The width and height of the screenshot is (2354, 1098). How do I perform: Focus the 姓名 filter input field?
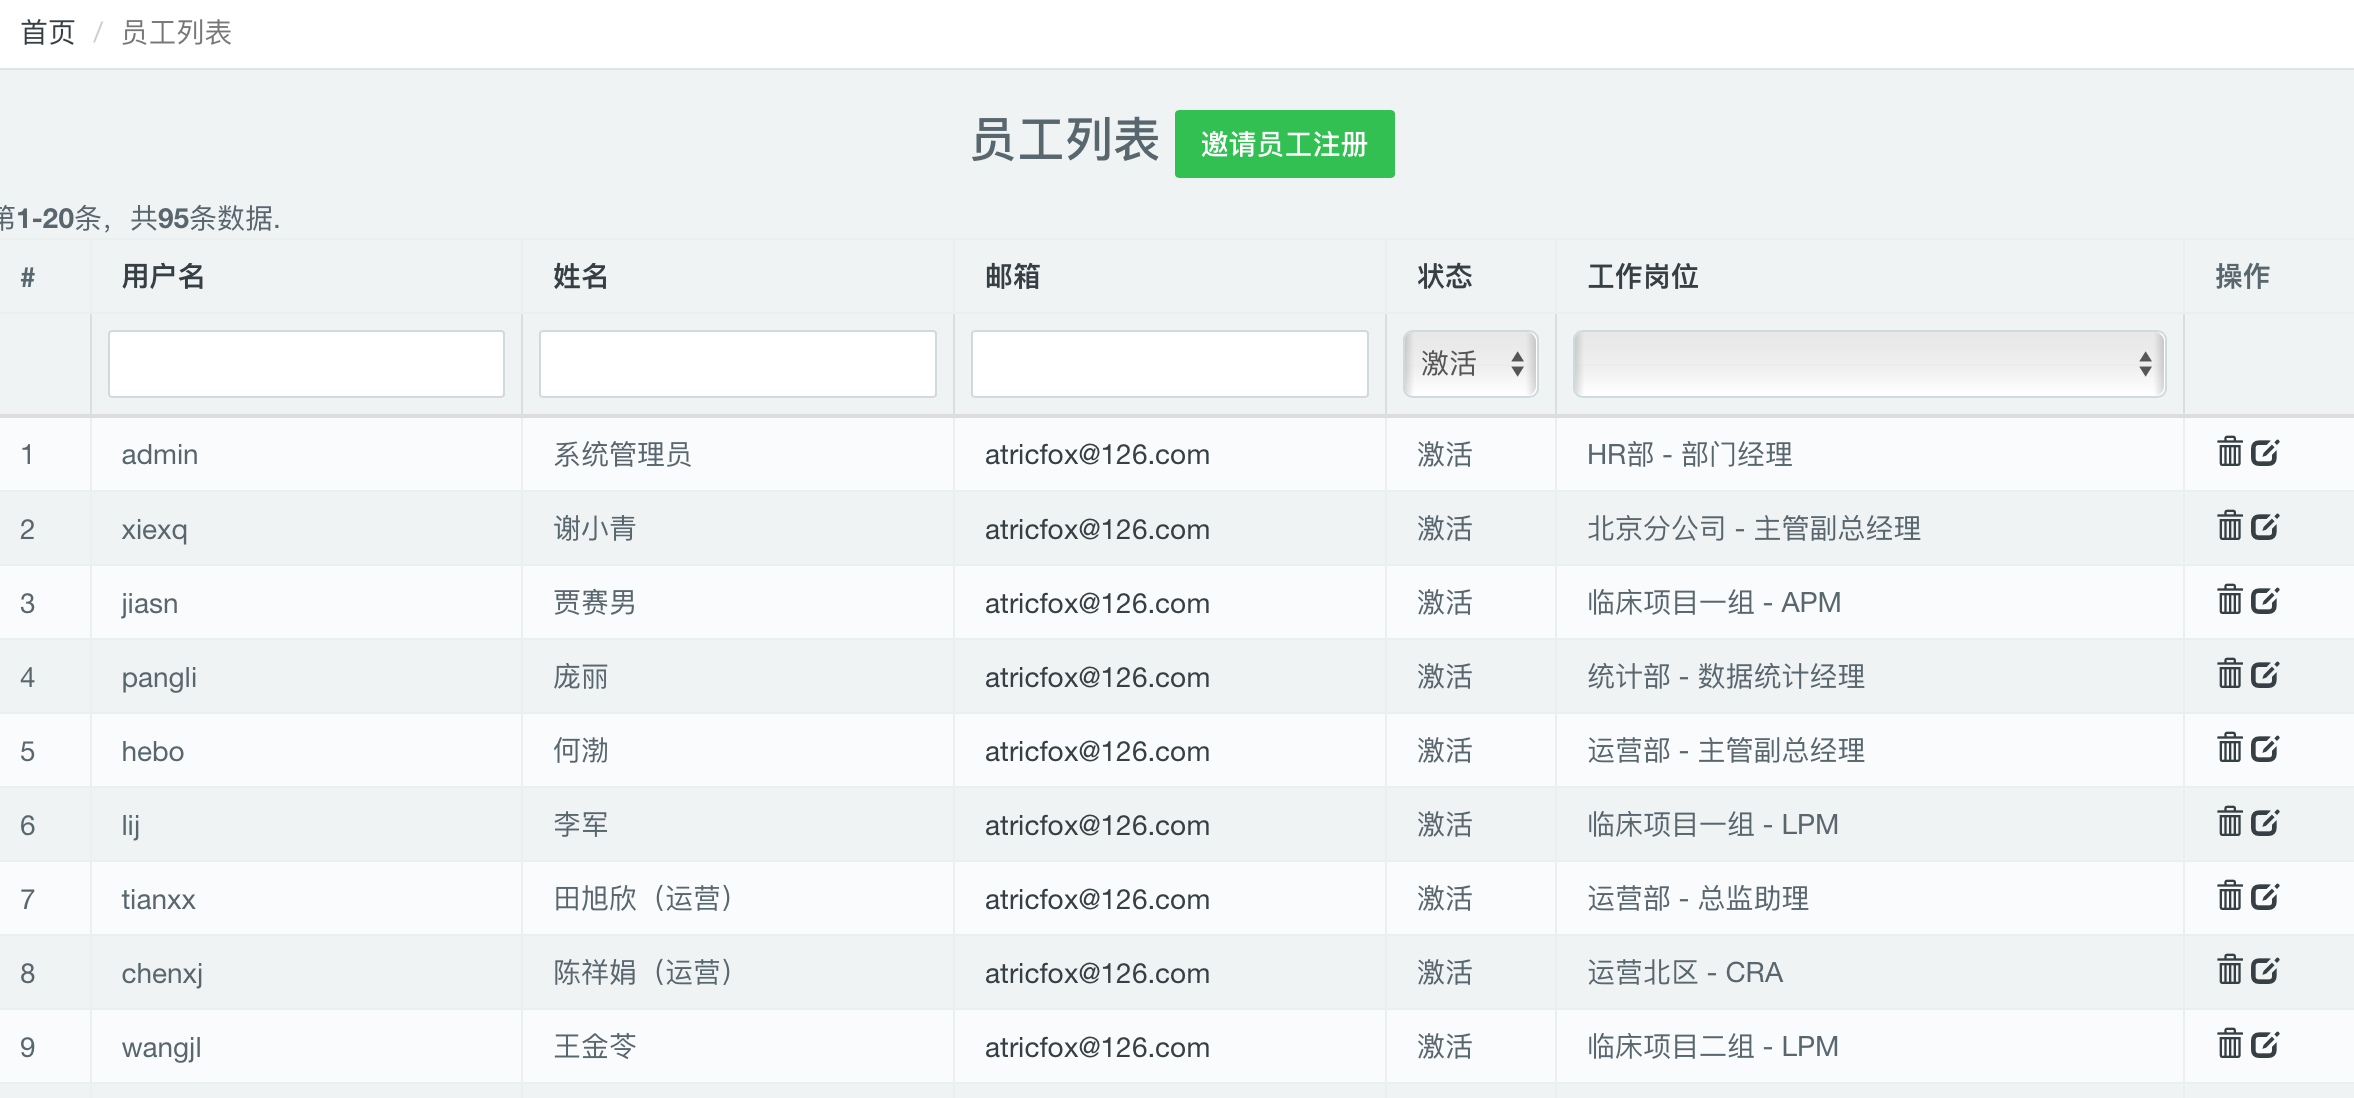click(738, 364)
